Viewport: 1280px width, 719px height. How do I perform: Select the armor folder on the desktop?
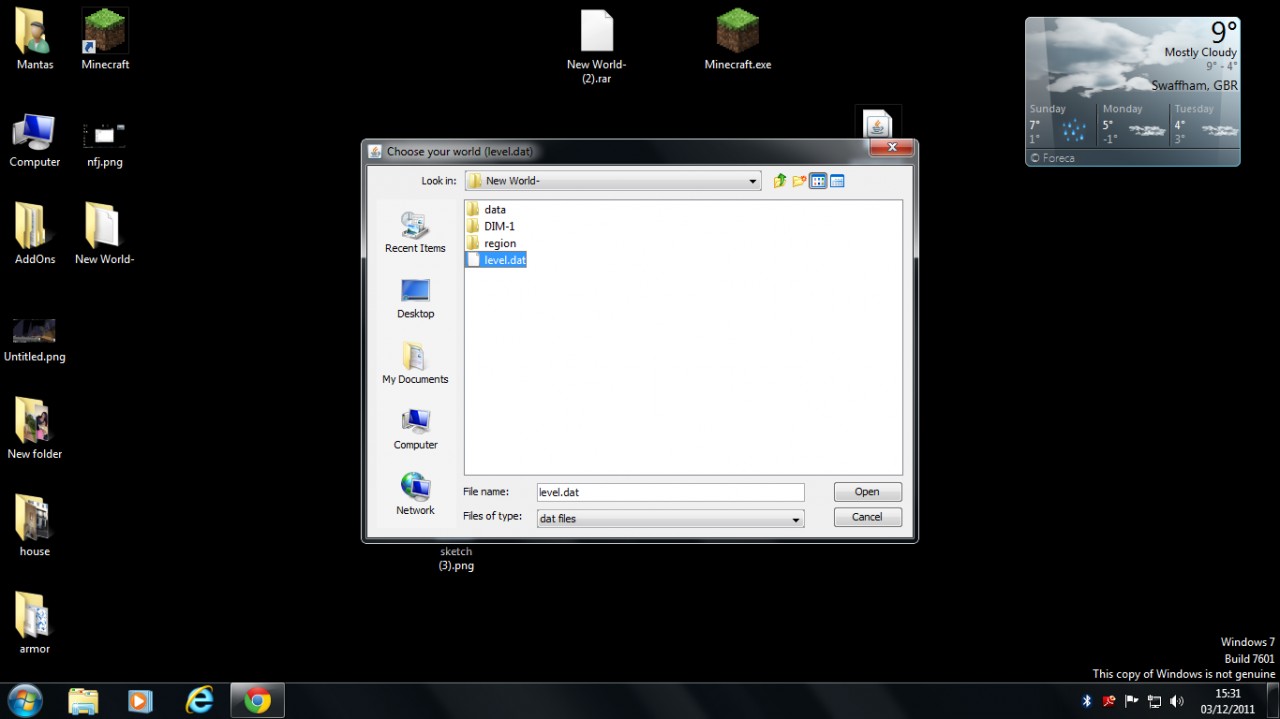coord(35,623)
